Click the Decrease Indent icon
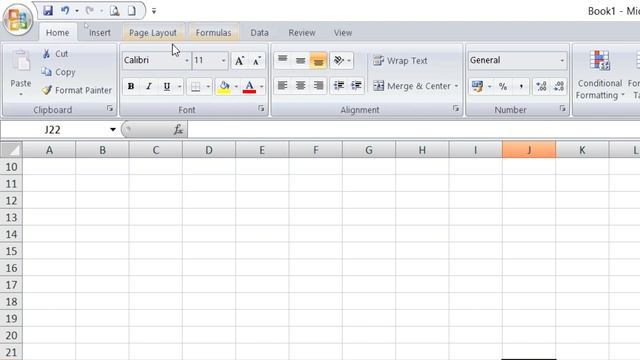This screenshot has height=360, width=640. click(339, 86)
